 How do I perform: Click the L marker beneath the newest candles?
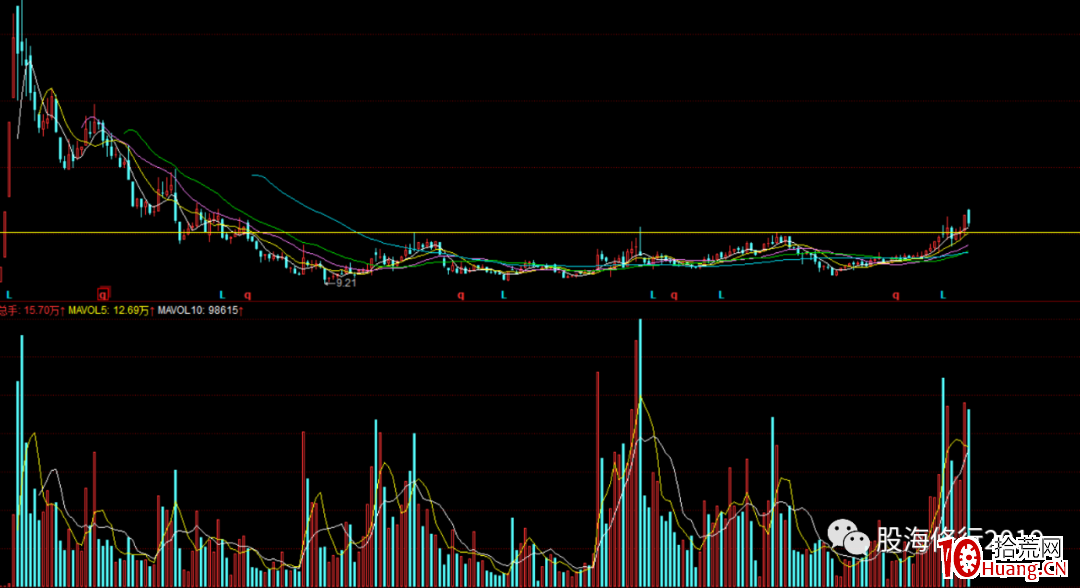pyautogui.click(x=943, y=295)
